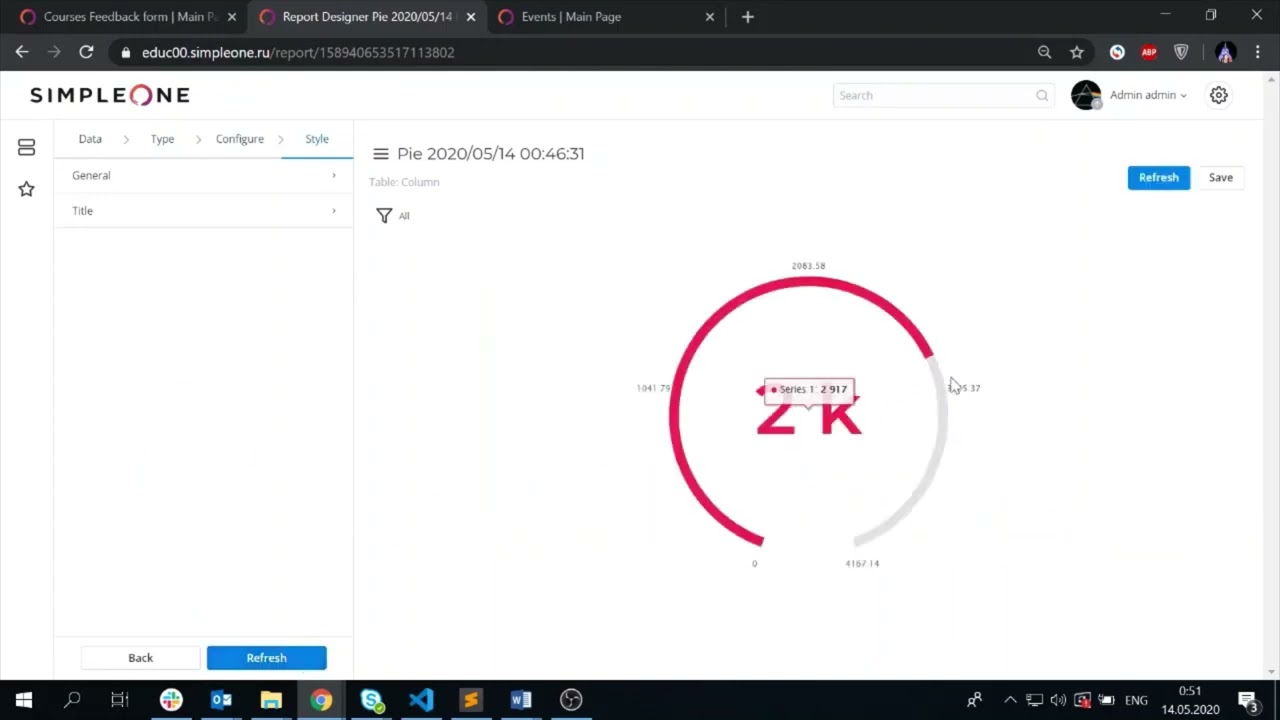Go to the Type step tab
This screenshot has height=720, width=1280.
coord(162,139)
